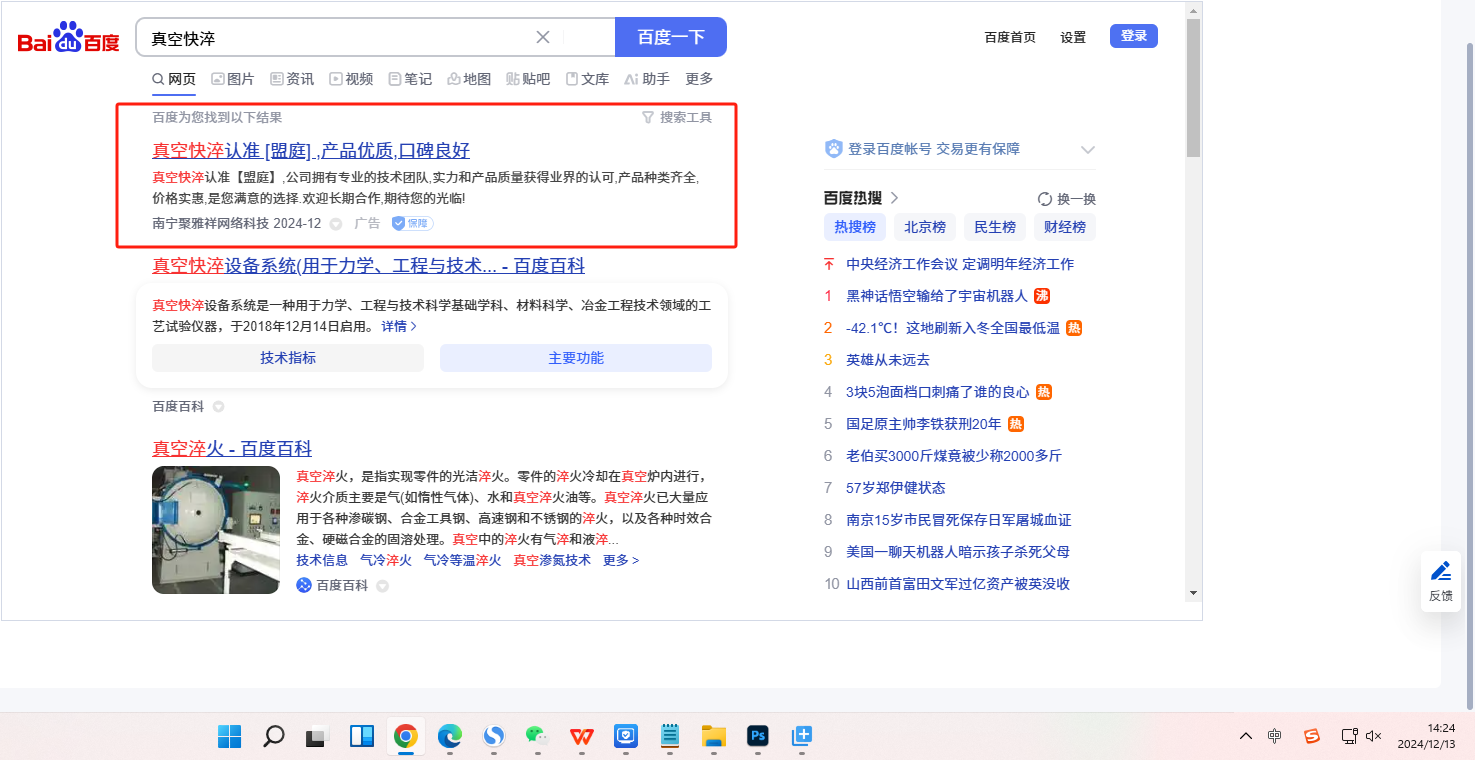Open WPS Office from taskbar
Screen dimensions: 1475x760
coord(581,737)
